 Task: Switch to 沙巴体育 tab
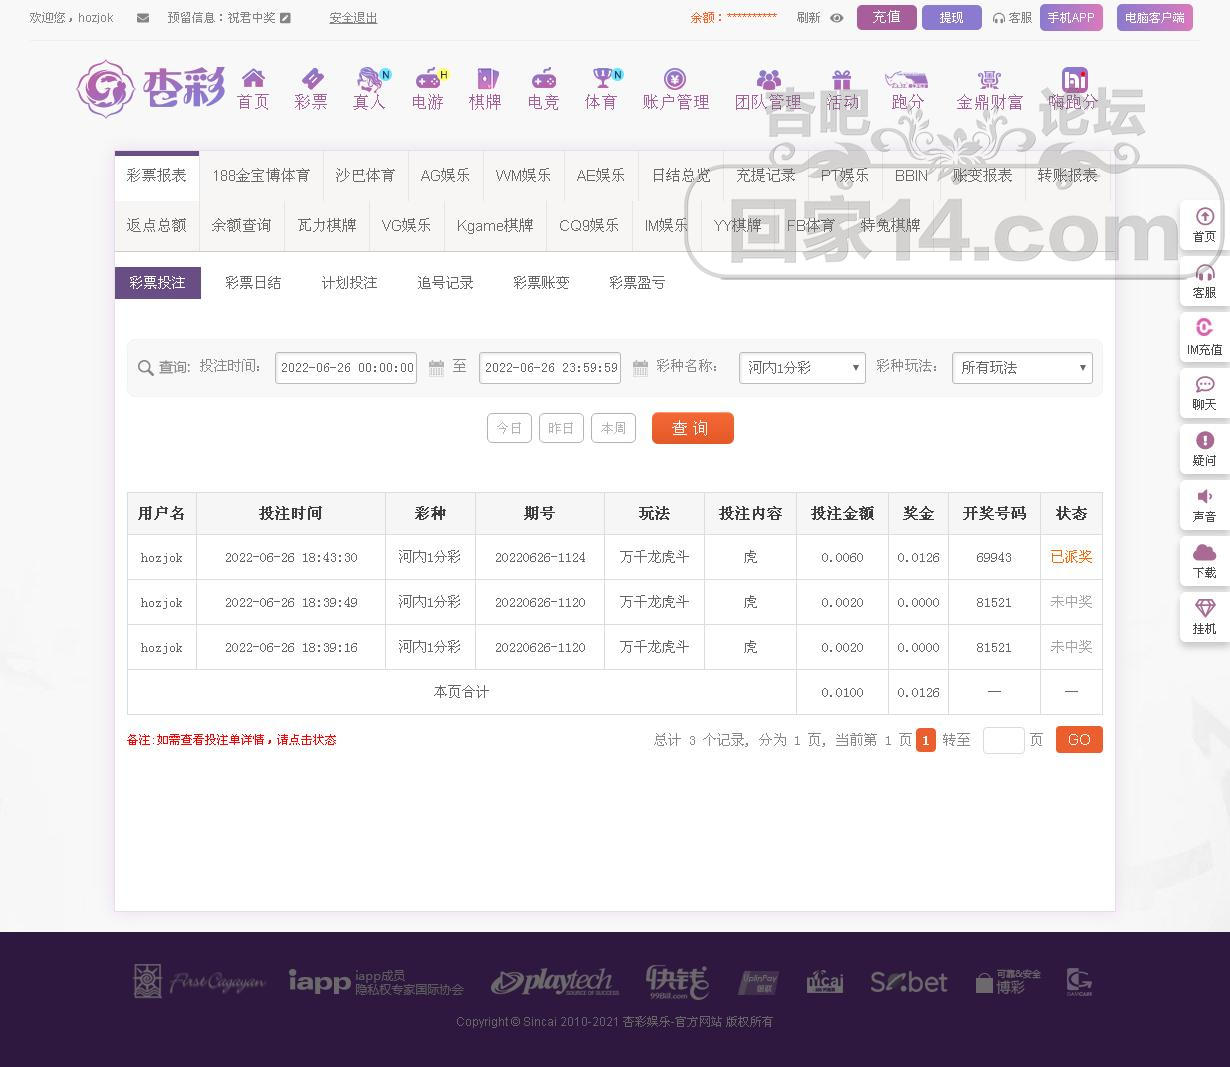365,175
